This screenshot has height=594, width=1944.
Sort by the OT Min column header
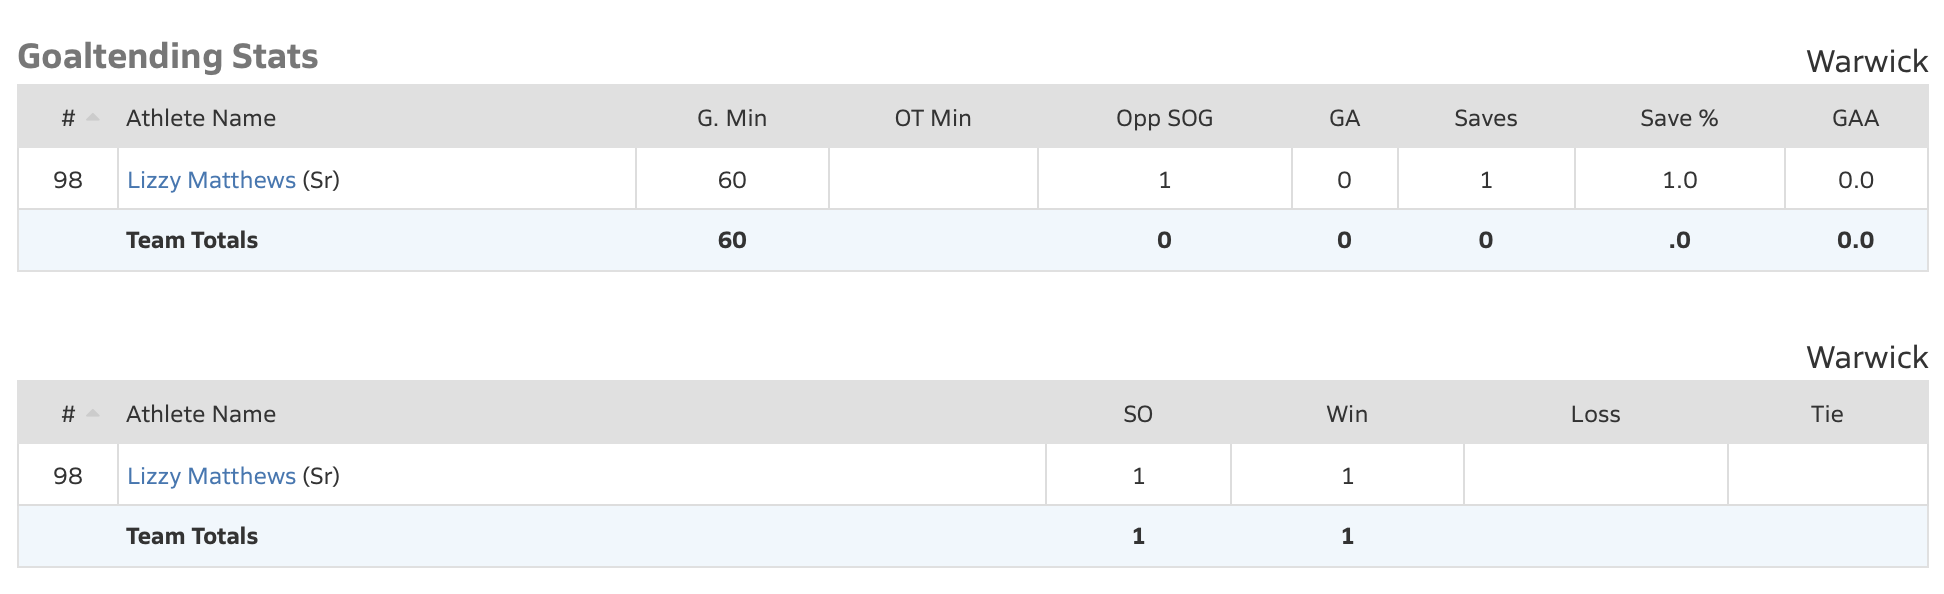[x=932, y=118]
